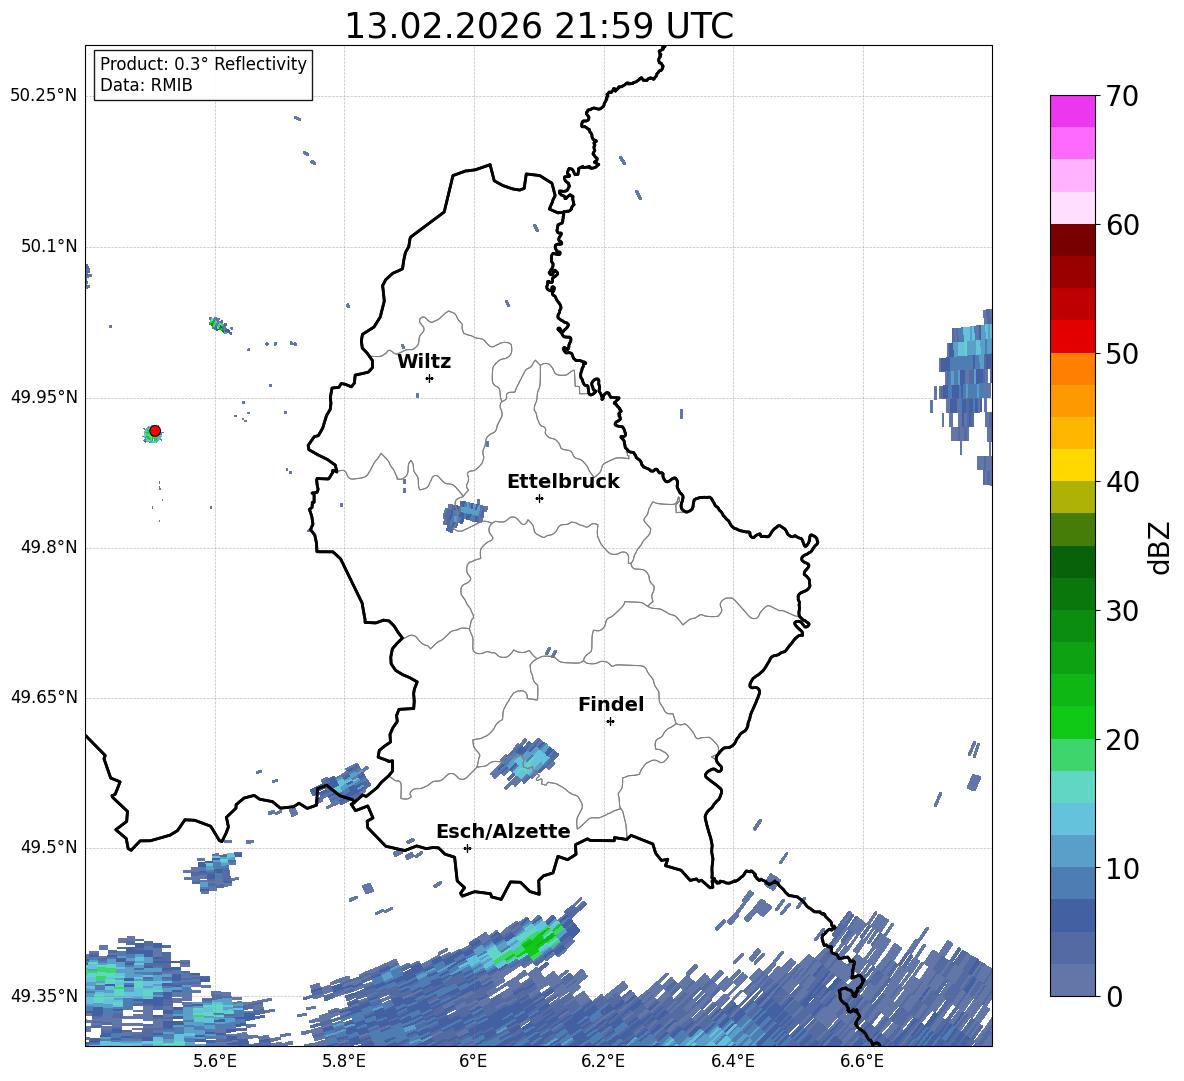
Task: Click the 60 colorbar tick label
Action: pyautogui.click(x=1122, y=225)
